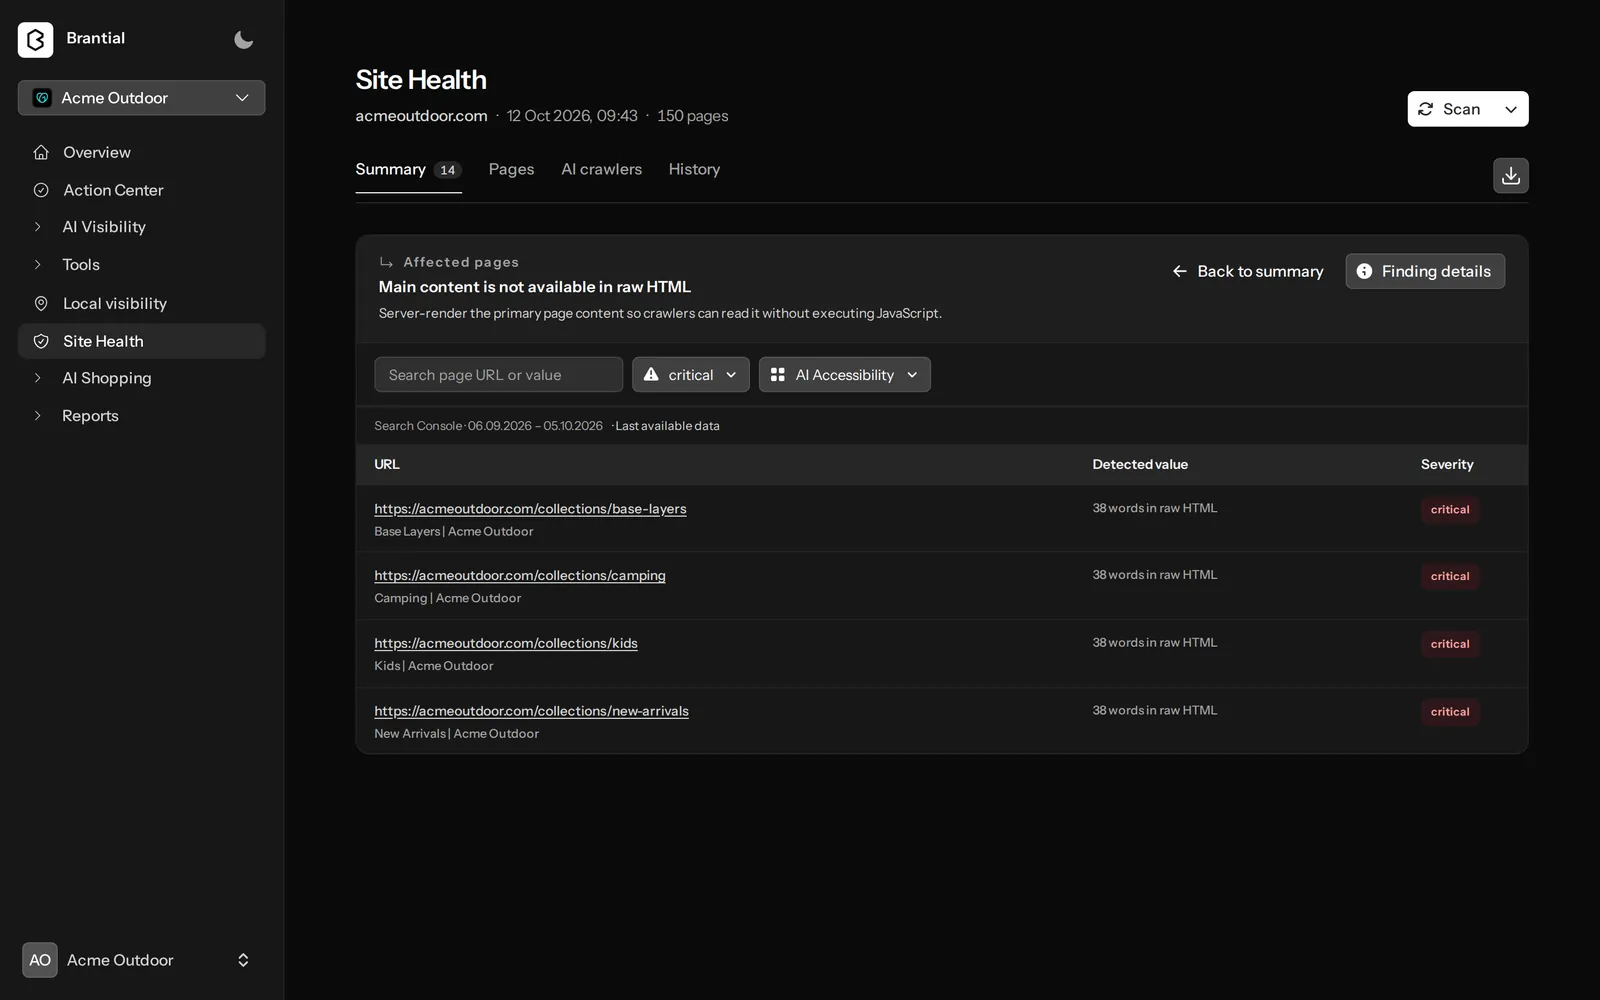Click the Brantial logo icon
Image resolution: width=1600 pixels, height=1000 pixels.
(x=35, y=39)
